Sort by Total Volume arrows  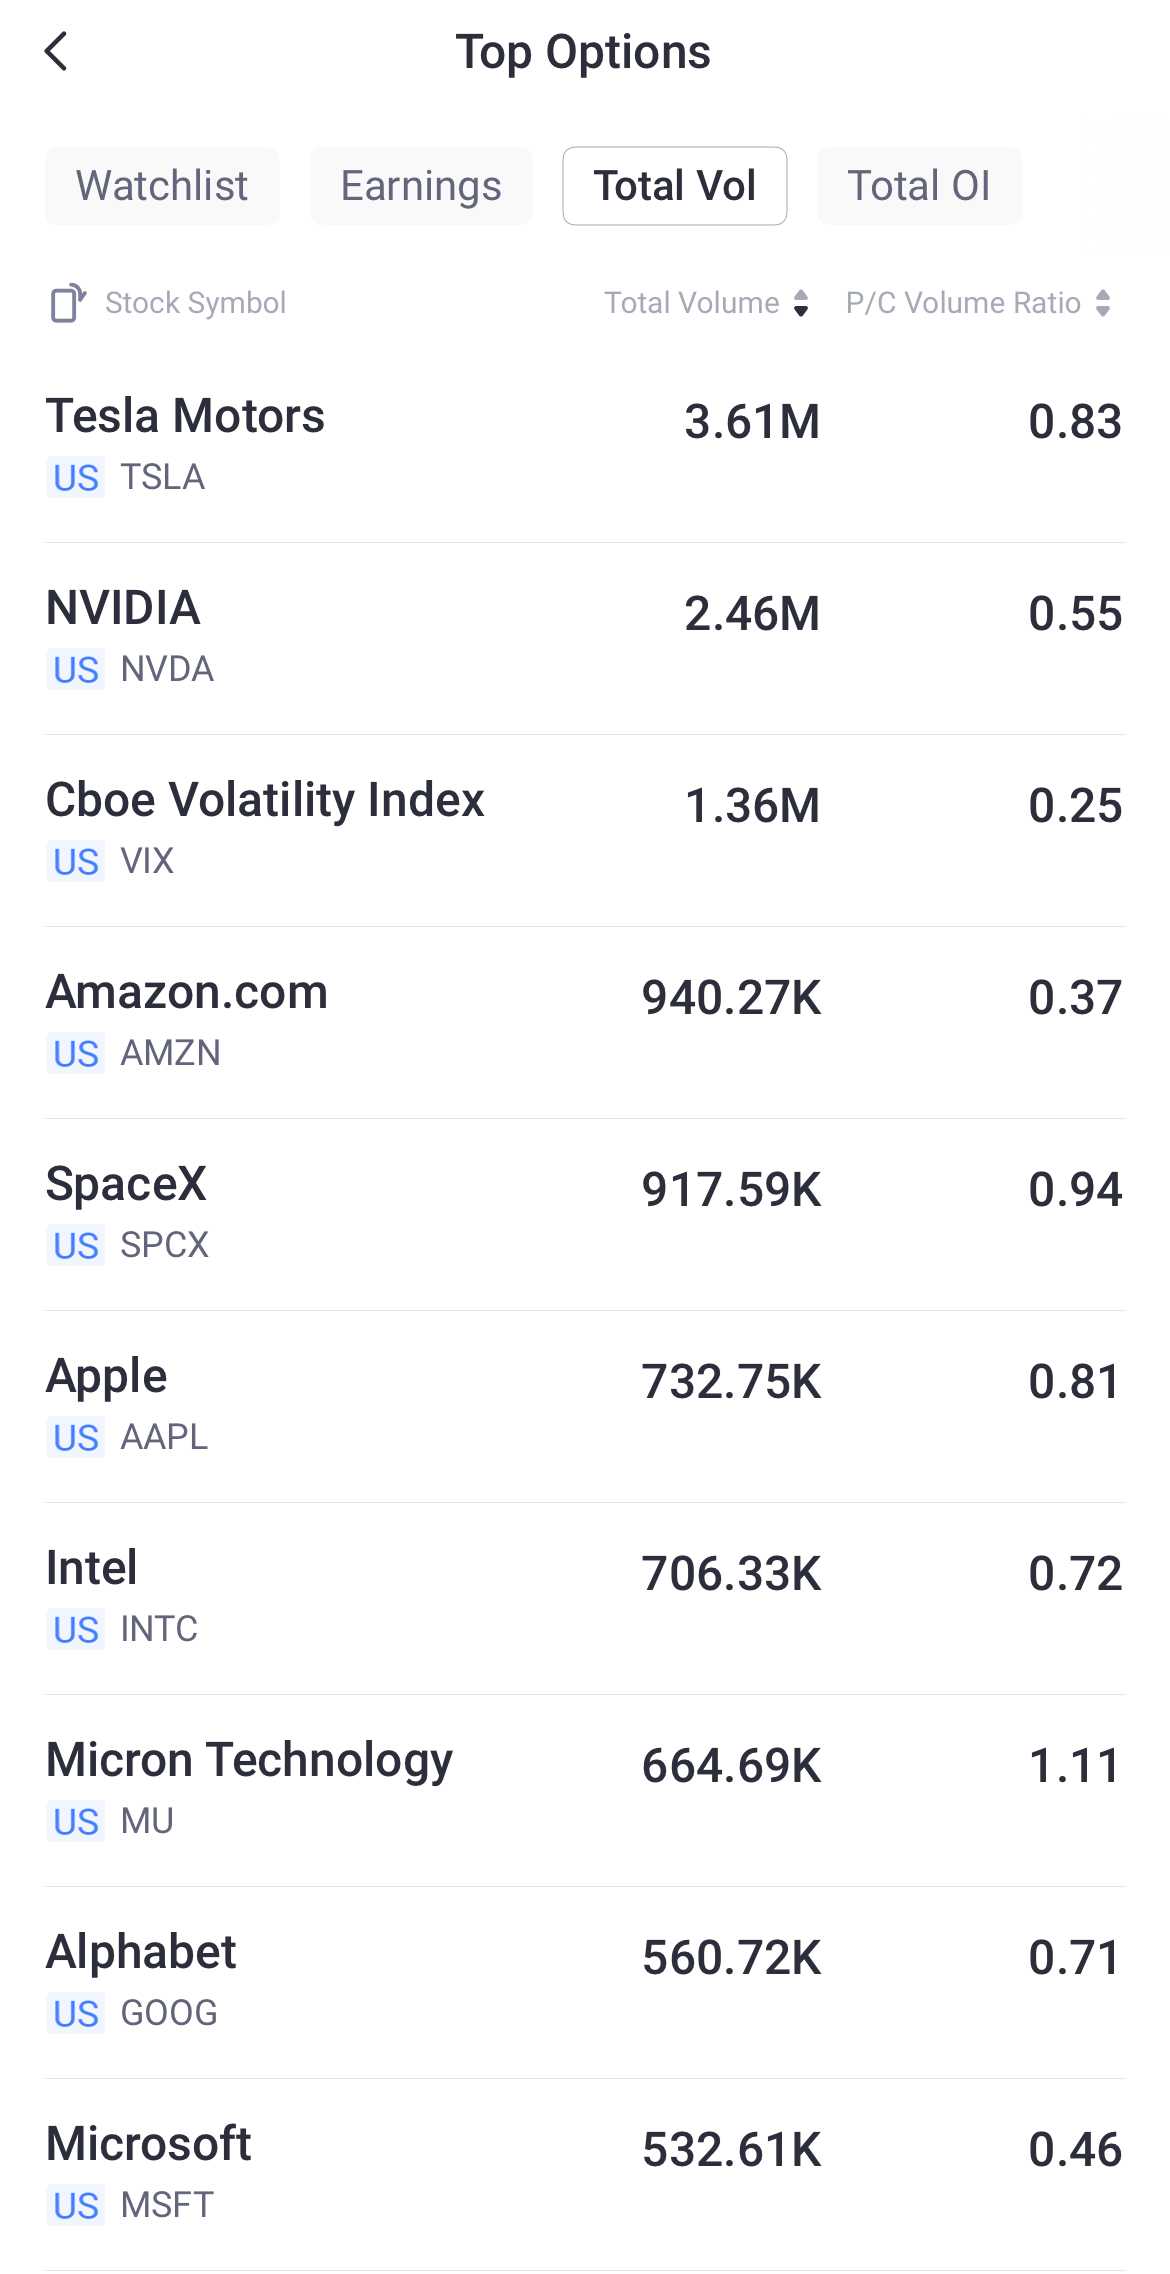point(801,303)
